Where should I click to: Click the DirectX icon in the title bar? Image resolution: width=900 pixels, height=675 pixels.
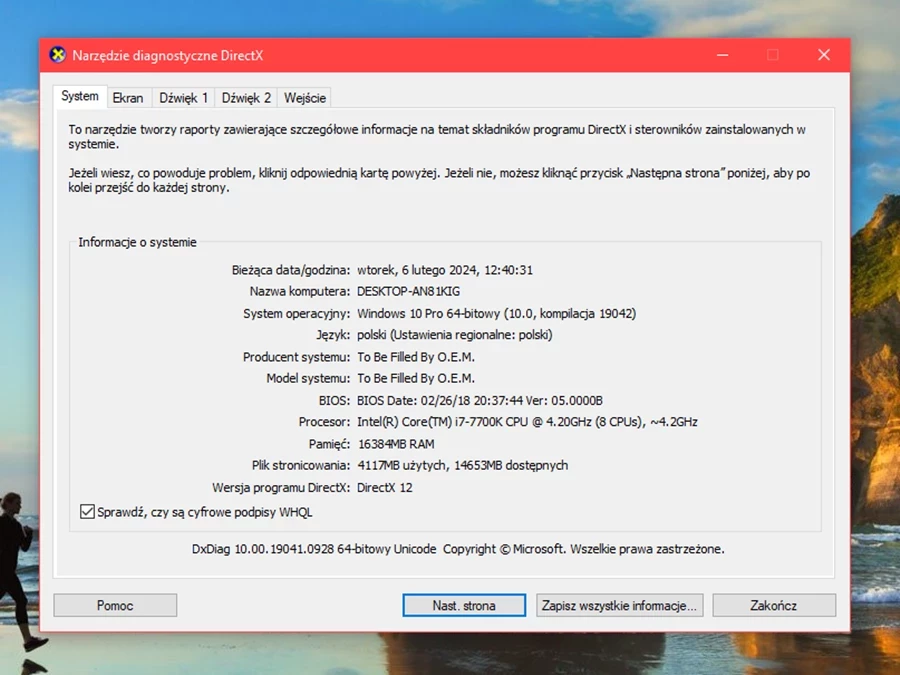57,55
